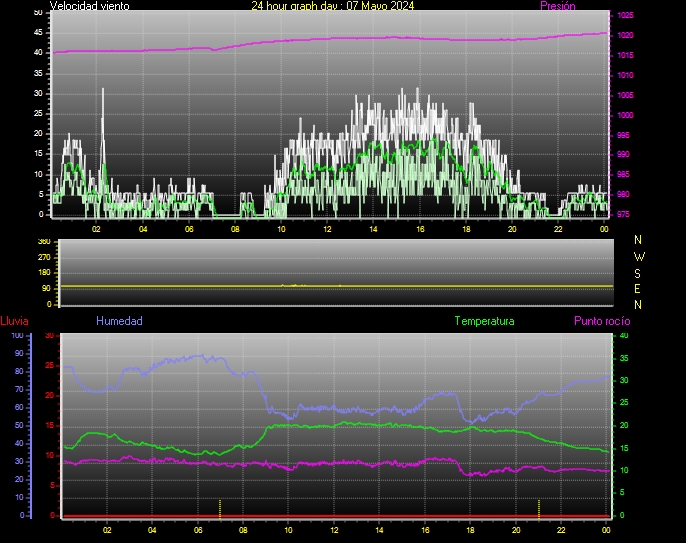
Task: Select pressure axis value 995
Action: pos(623,135)
